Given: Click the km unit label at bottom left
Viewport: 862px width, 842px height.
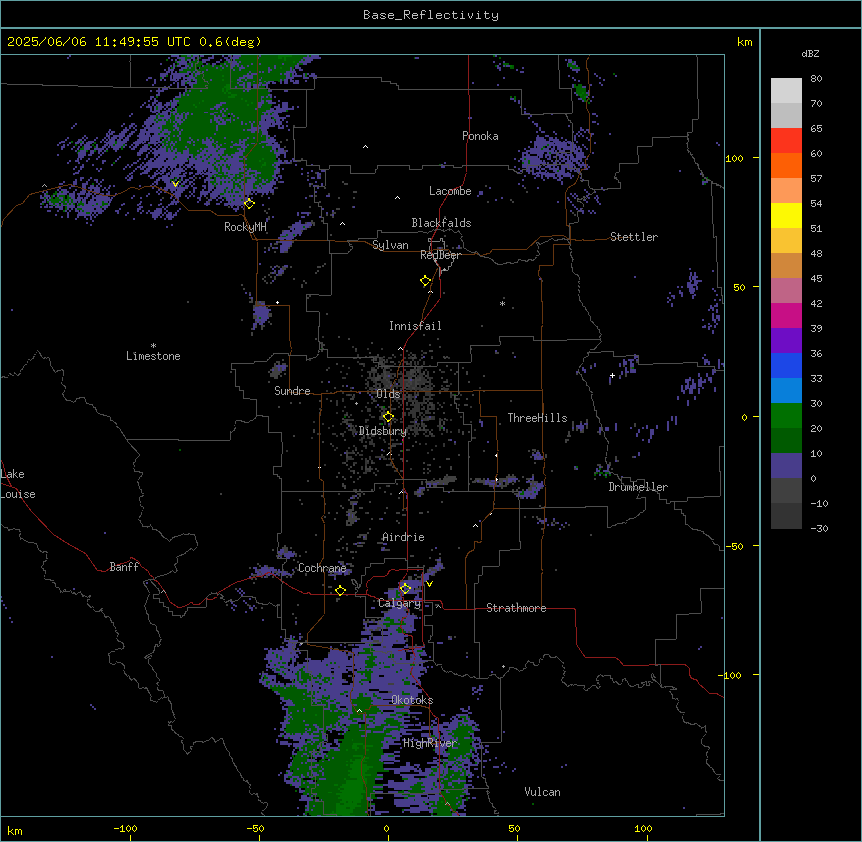Looking at the screenshot, I should [x=15, y=830].
